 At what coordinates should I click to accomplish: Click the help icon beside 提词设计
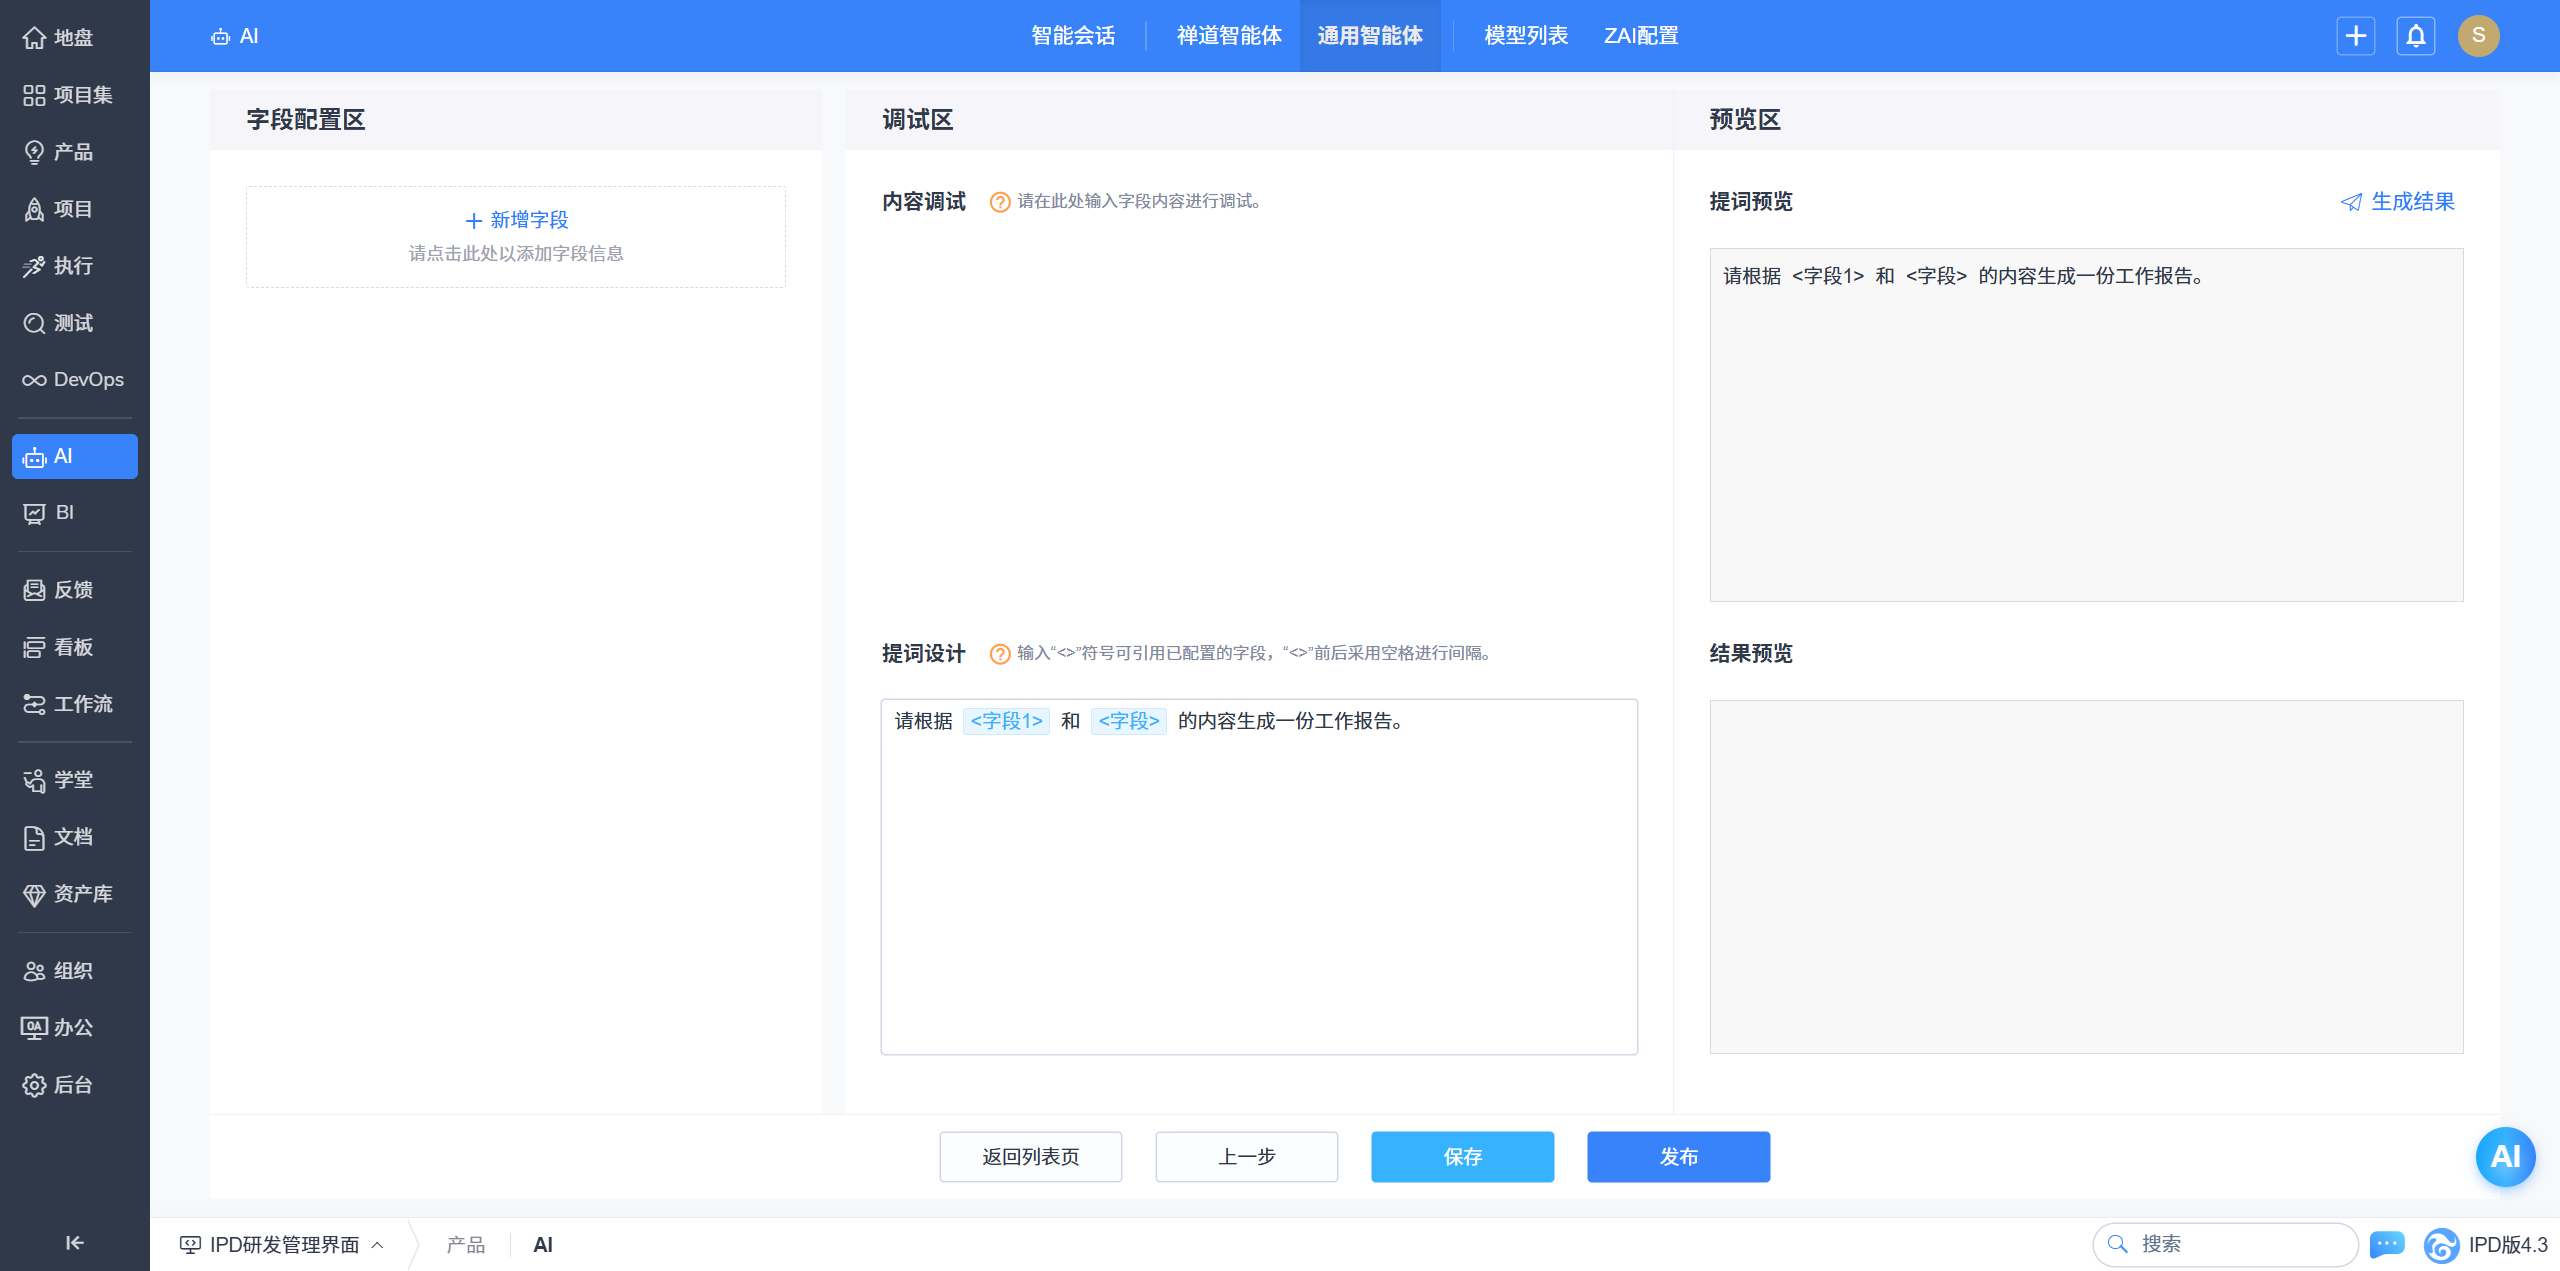tap(999, 654)
